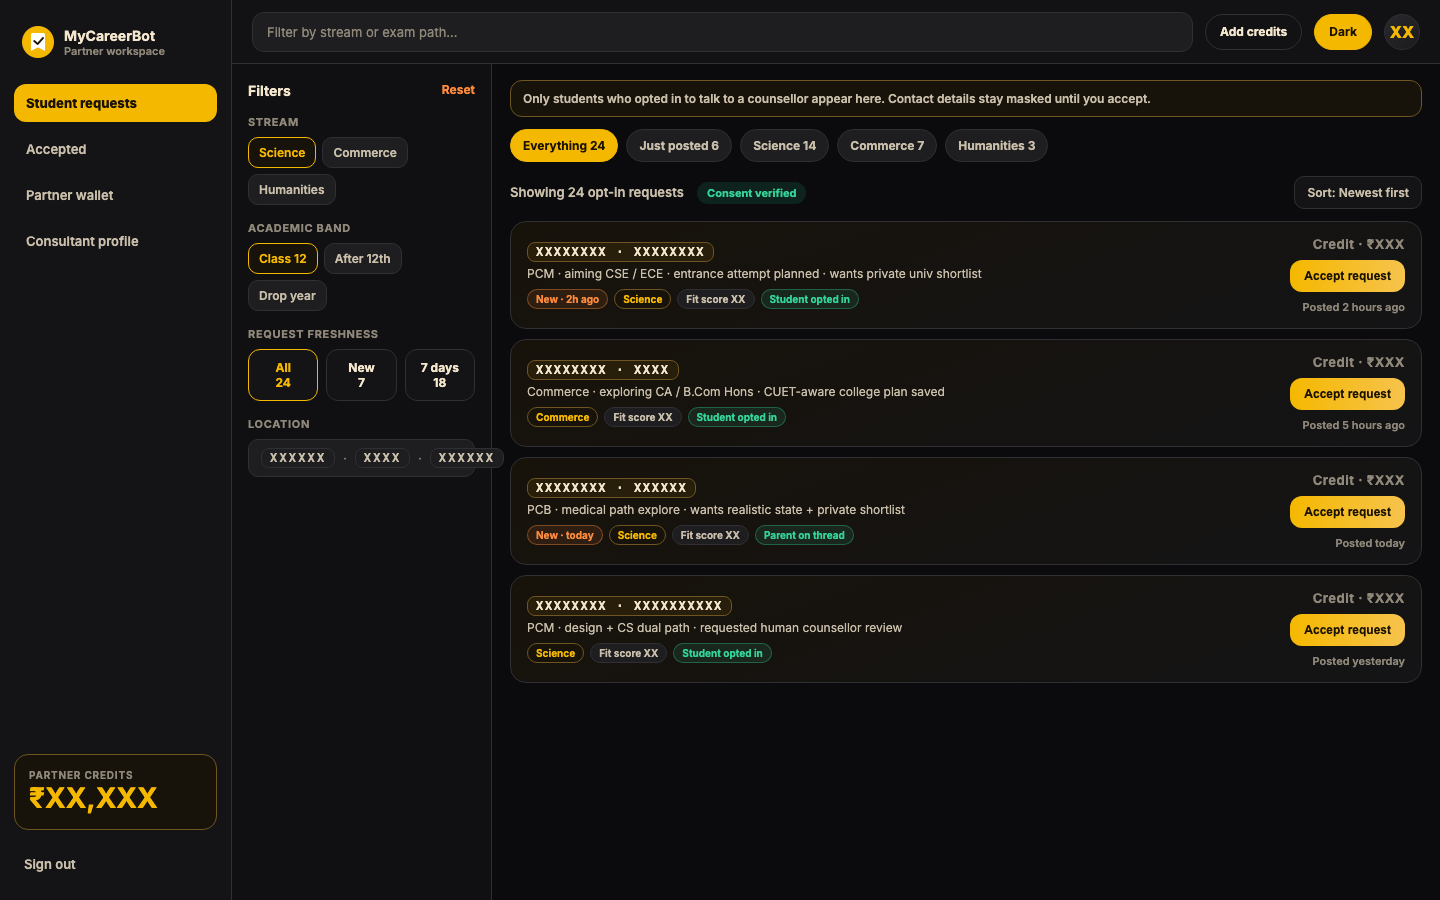The image size is (1440, 900).
Task: Click the counsellor opt-in notice banner
Action: [x=966, y=99]
